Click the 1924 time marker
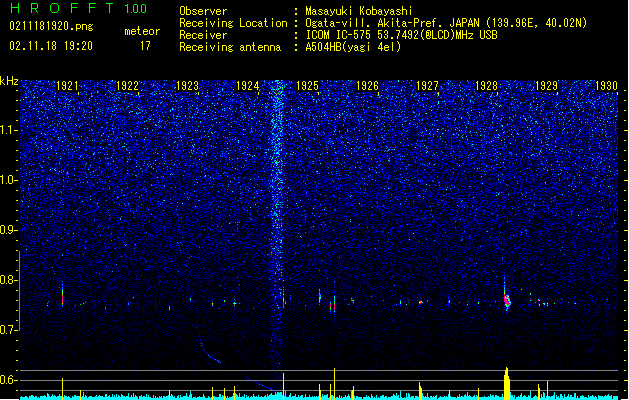This screenshot has width=629, height=400. [248, 86]
